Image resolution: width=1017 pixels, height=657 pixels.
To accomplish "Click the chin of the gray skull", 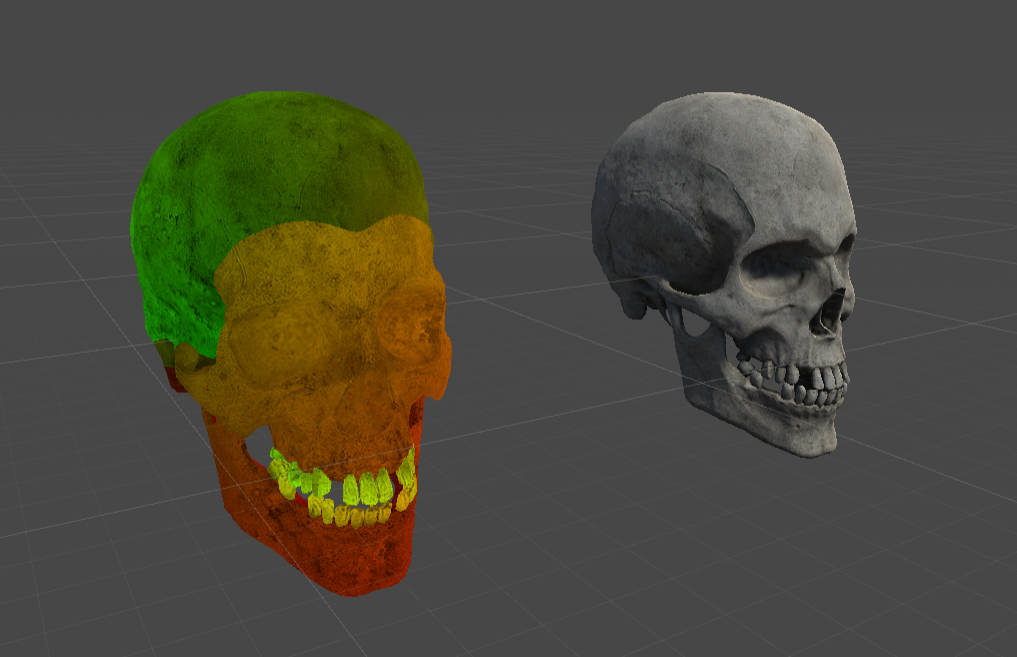I will [x=810, y=440].
